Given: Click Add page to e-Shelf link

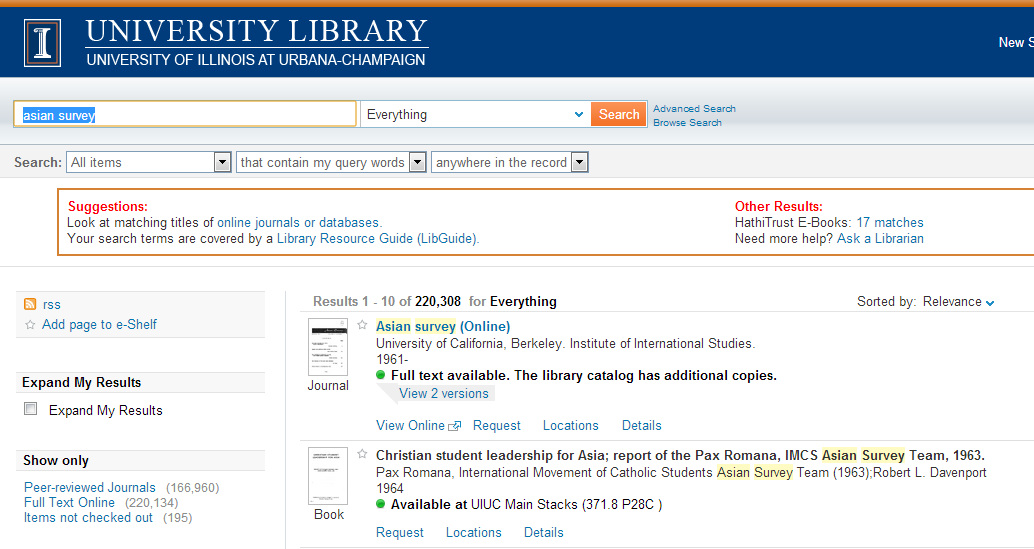Looking at the screenshot, I should click(100, 324).
